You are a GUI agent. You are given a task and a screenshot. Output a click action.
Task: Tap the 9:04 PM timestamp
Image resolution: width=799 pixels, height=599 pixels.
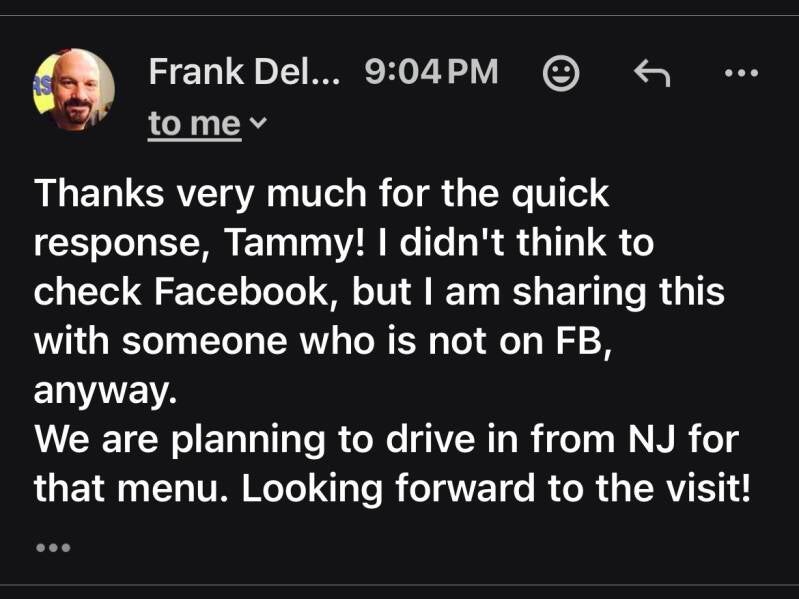pyautogui.click(x=432, y=72)
